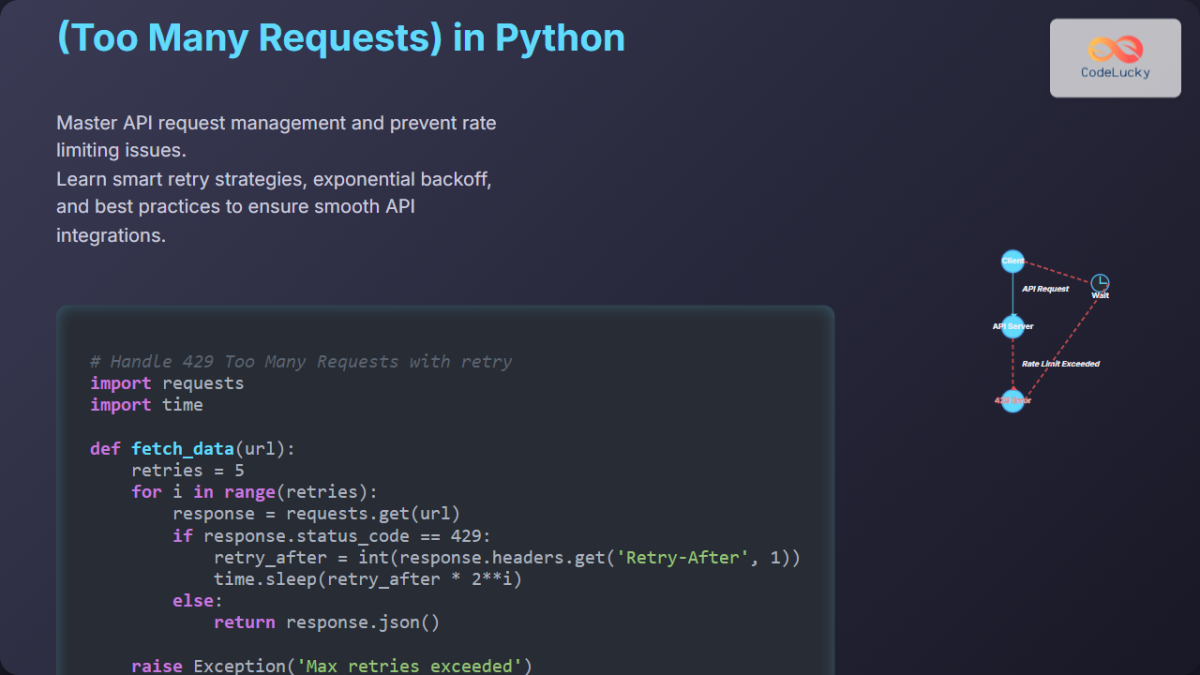The width and height of the screenshot is (1200, 675).
Task: Select the import requests code line
Action: point(165,383)
